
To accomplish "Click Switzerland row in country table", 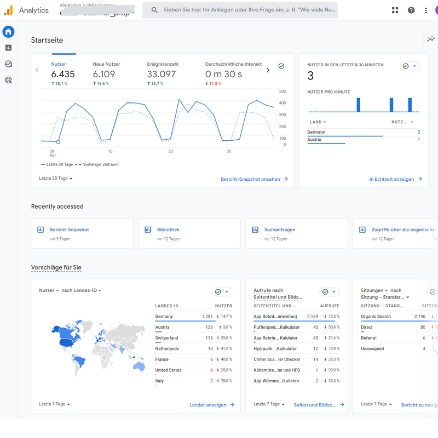I will tap(193, 338).
